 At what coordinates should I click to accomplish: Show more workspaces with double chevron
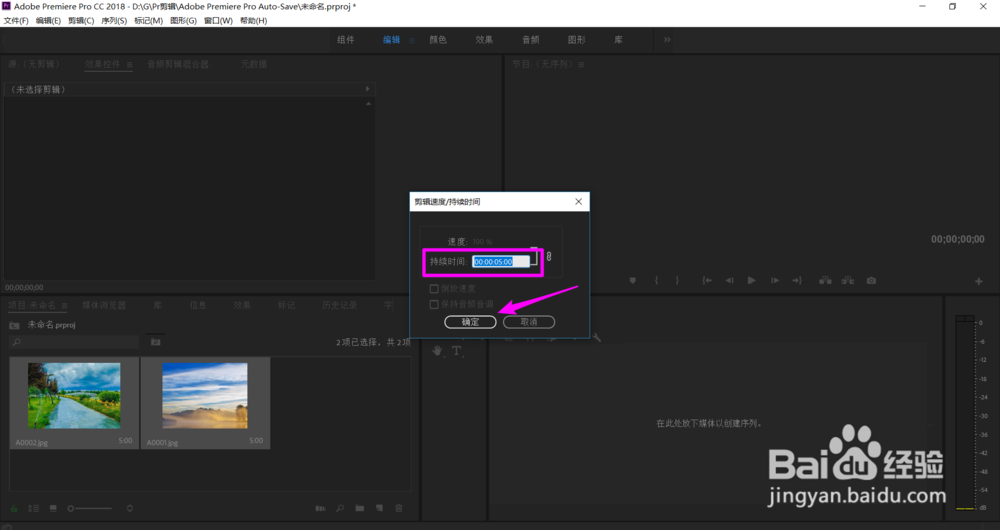(x=667, y=40)
